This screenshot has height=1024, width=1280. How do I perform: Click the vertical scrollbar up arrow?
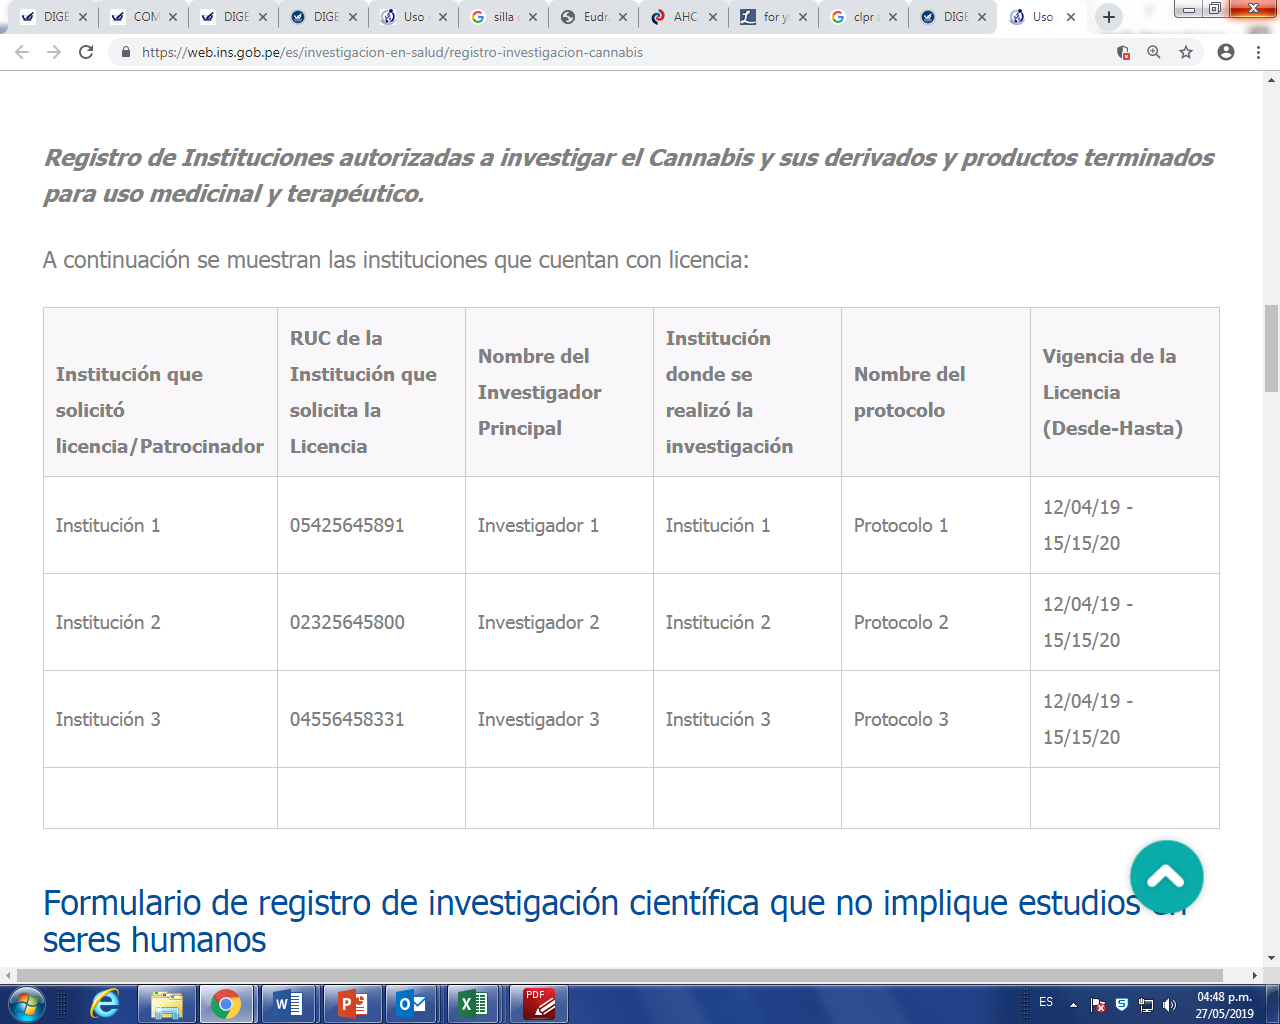[x=1271, y=79]
